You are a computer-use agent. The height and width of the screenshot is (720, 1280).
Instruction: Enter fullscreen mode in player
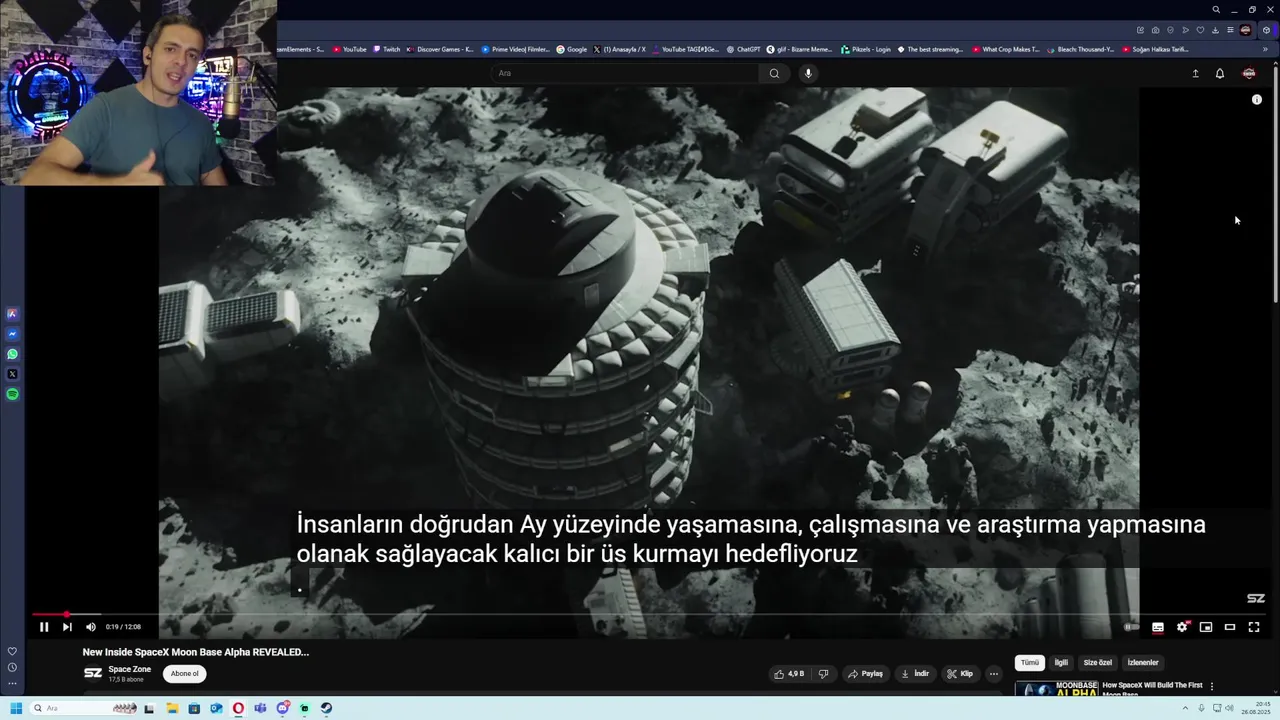click(x=1254, y=627)
